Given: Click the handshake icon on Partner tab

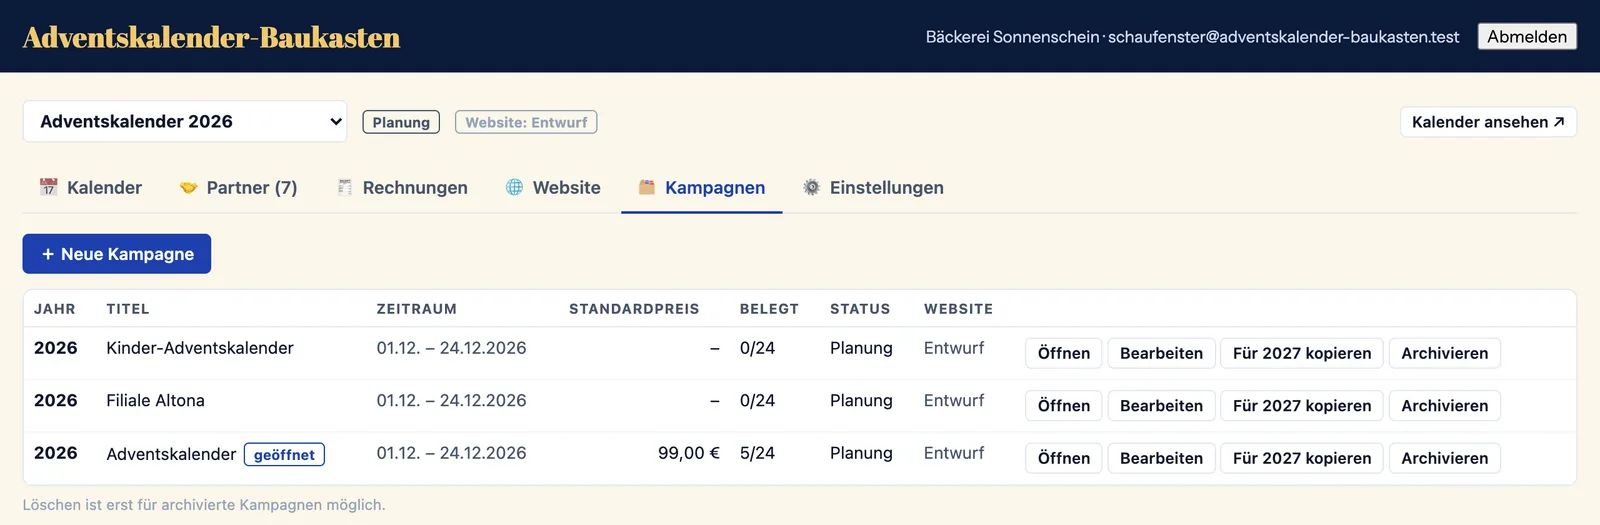Looking at the screenshot, I should [x=188, y=187].
